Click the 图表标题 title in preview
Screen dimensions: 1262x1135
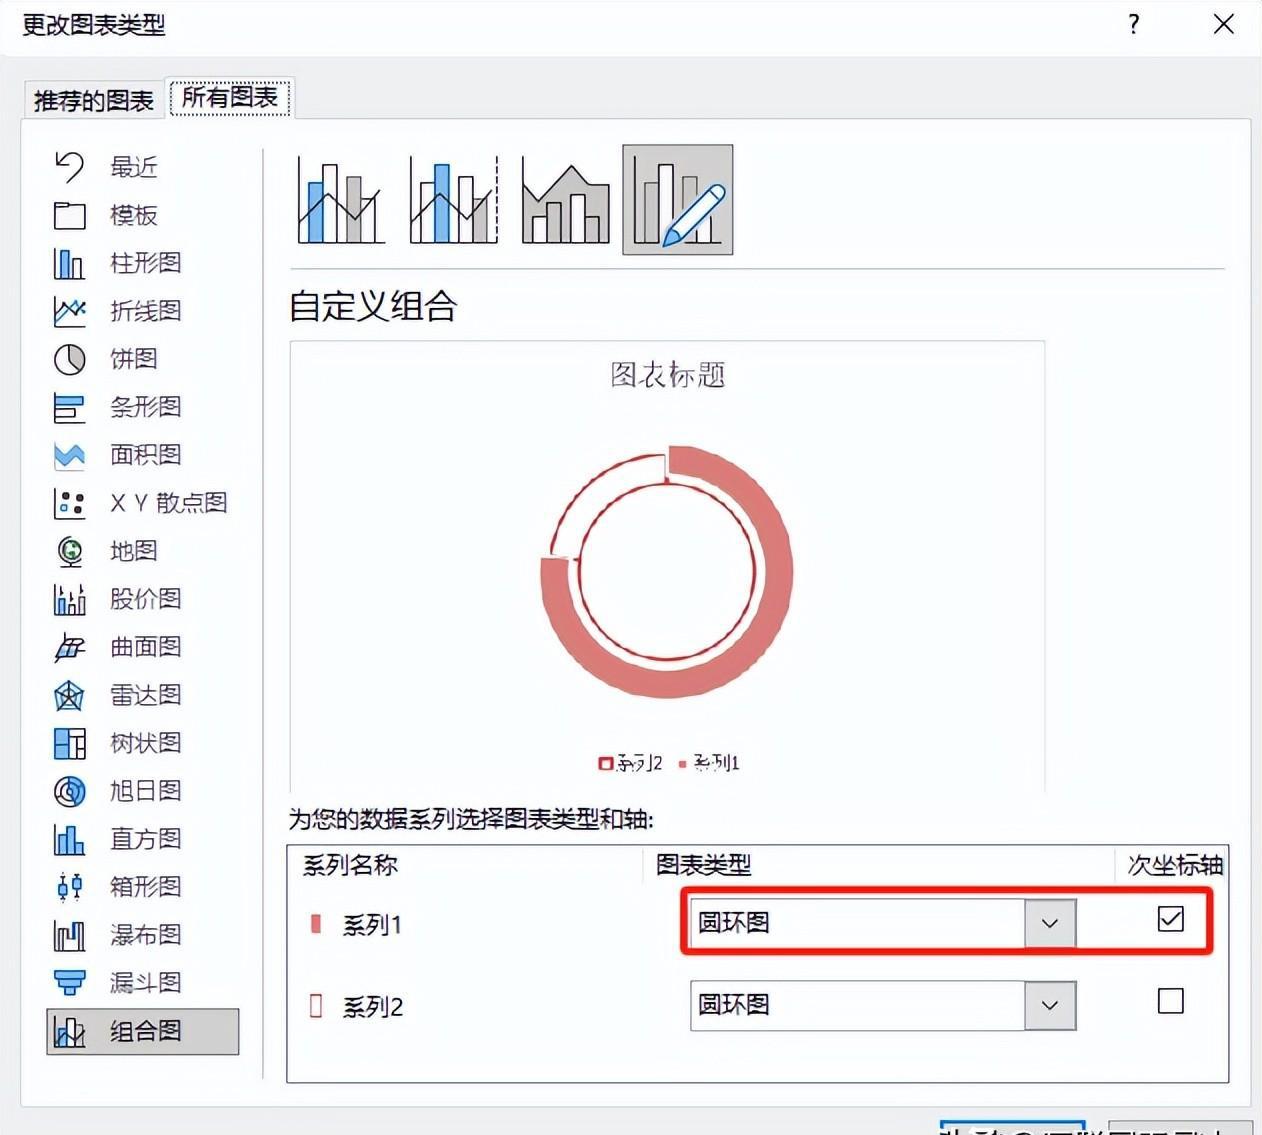(x=668, y=375)
